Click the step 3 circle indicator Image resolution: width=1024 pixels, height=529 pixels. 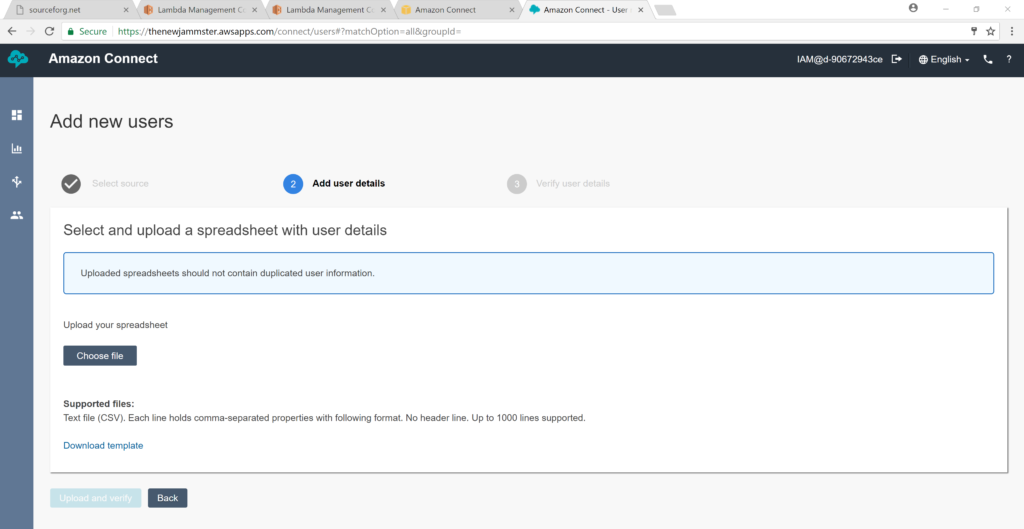(x=517, y=184)
